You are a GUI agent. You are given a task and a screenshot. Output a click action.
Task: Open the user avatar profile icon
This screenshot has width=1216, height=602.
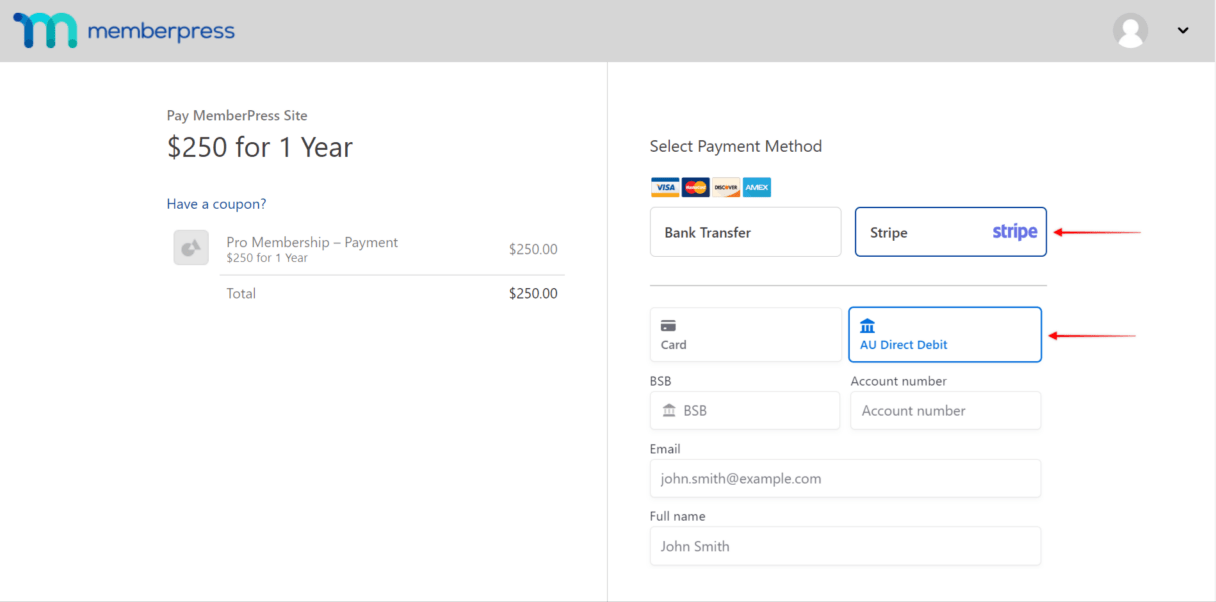tap(1130, 31)
